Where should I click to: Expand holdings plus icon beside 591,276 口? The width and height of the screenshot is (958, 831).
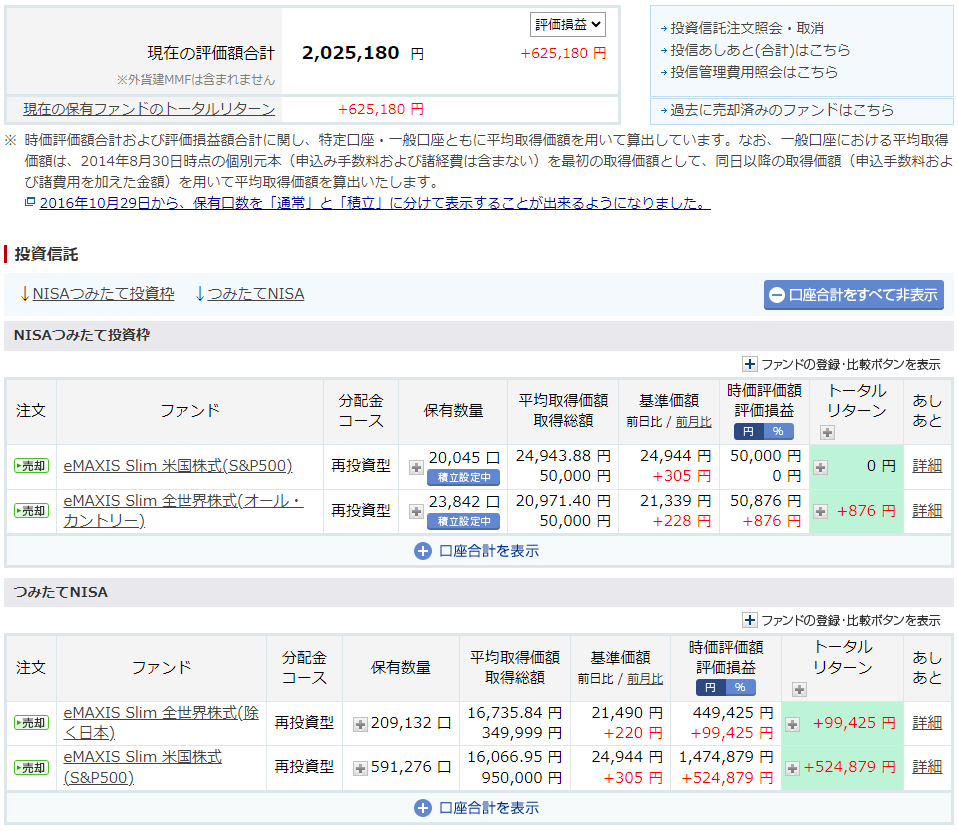360,769
